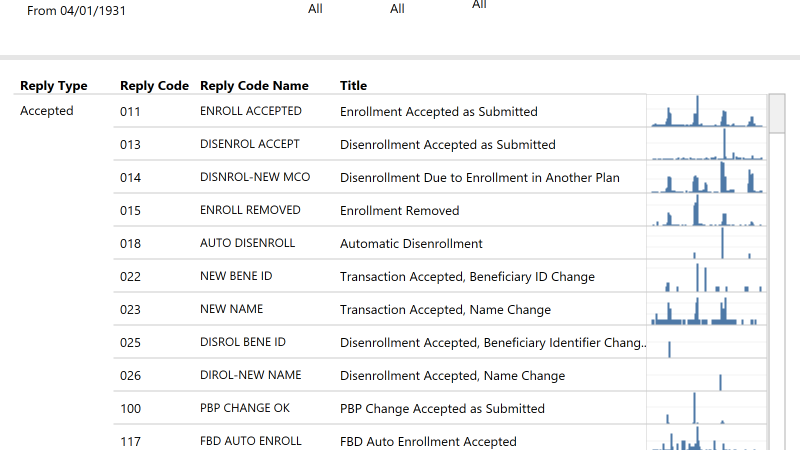Click the NEW NAME row sparkline

(x=706, y=310)
